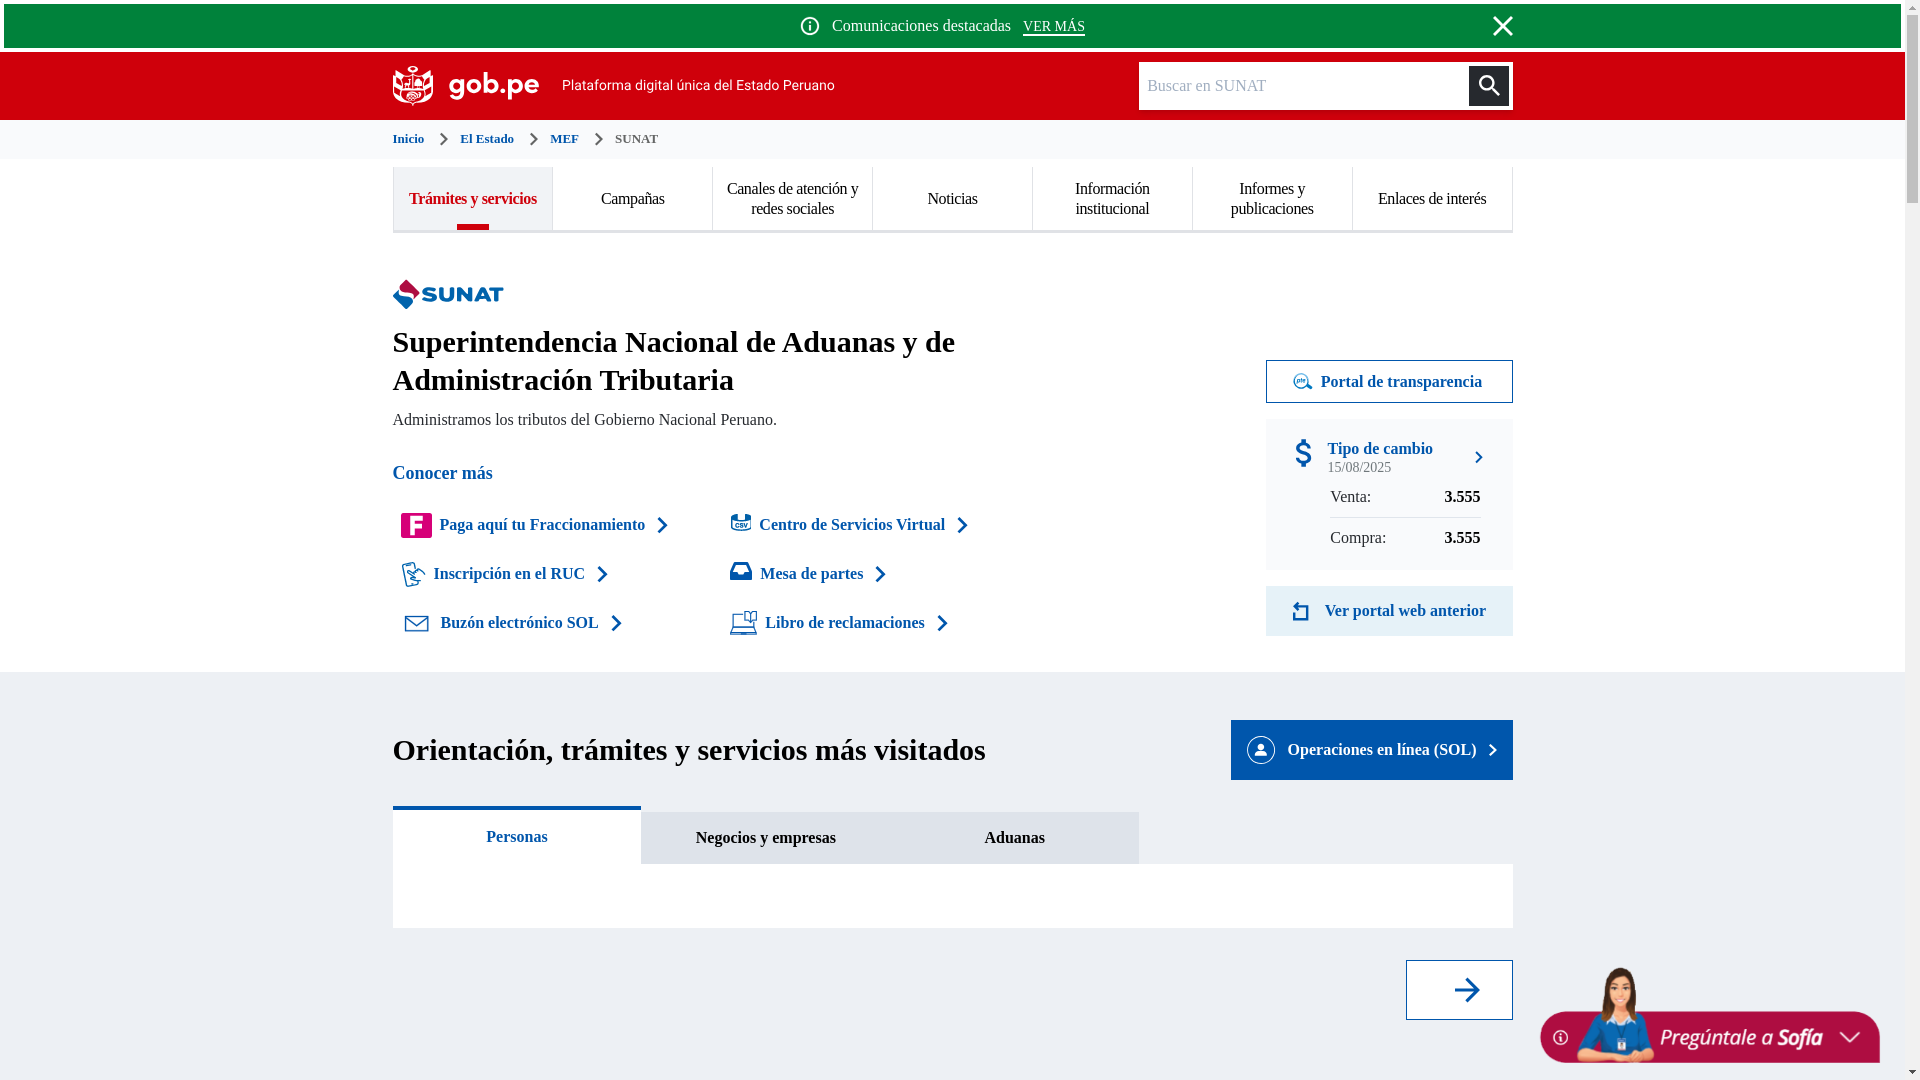Screen dimensions: 1920x1080
Task: Click the Portal de transparencia magnifier icon
Action: (1302, 382)
